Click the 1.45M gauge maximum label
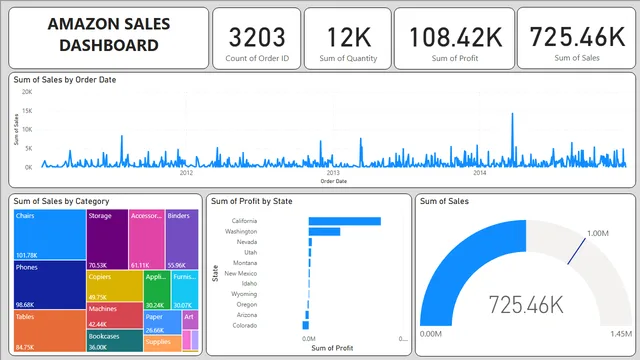This screenshot has height=360, width=640. pyautogui.click(x=621, y=334)
